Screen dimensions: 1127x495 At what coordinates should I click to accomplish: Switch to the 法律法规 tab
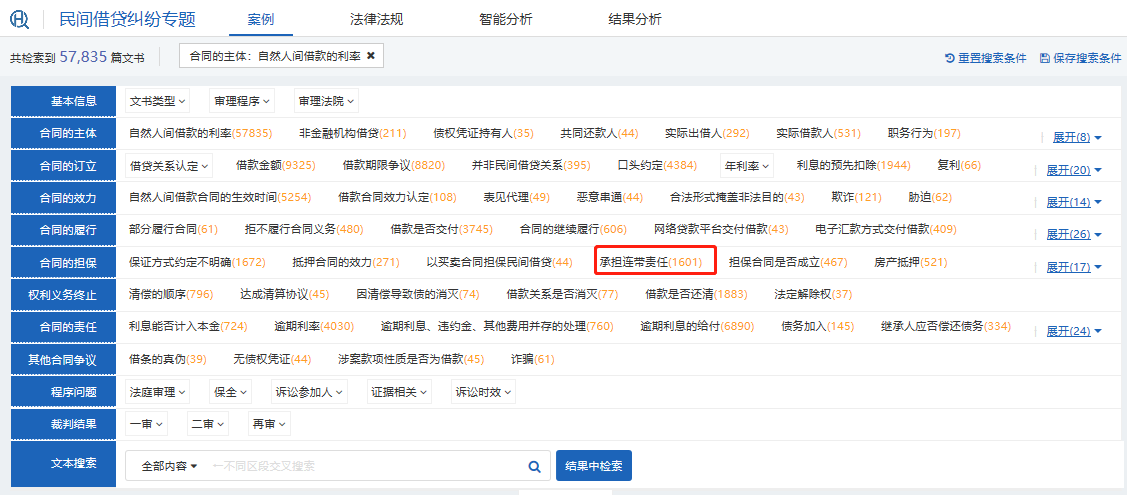[x=377, y=19]
